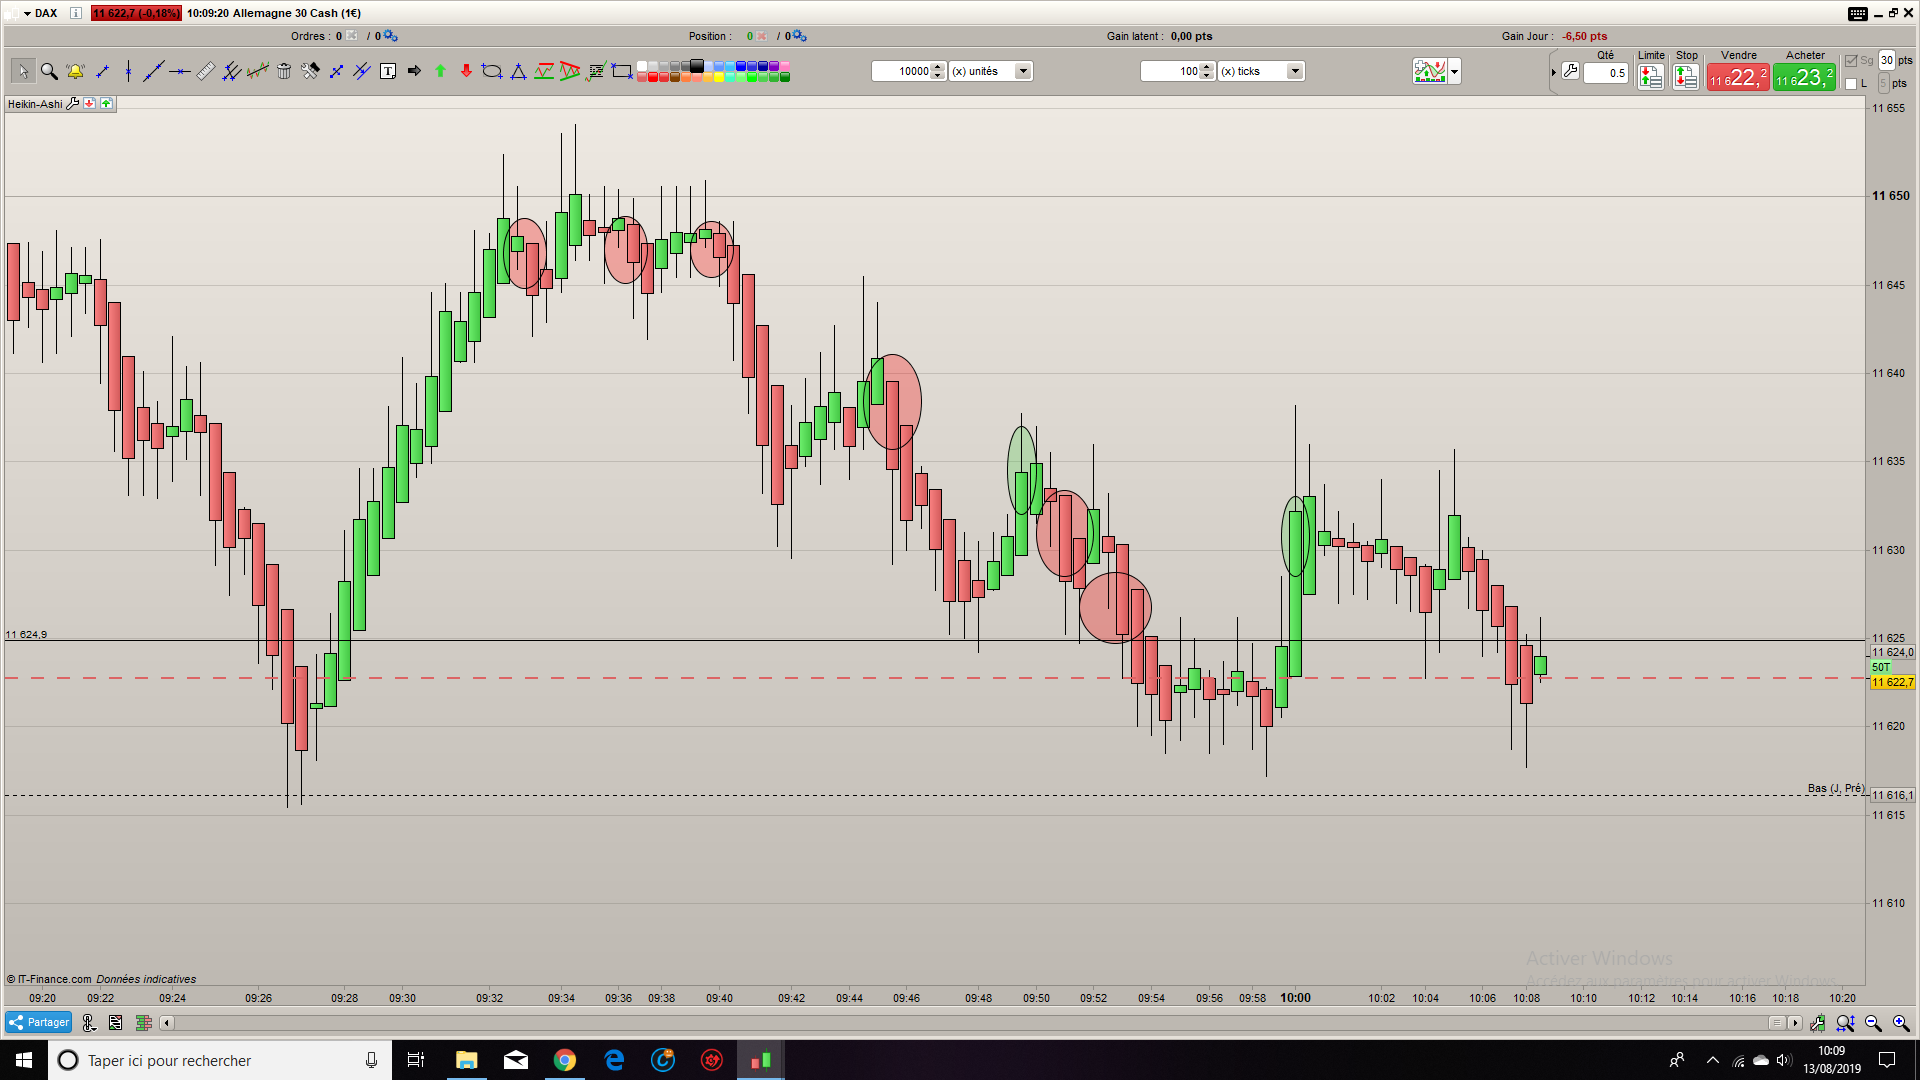Click the alert bell icon
The width and height of the screenshot is (1920, 1080).
pos(75,71)
